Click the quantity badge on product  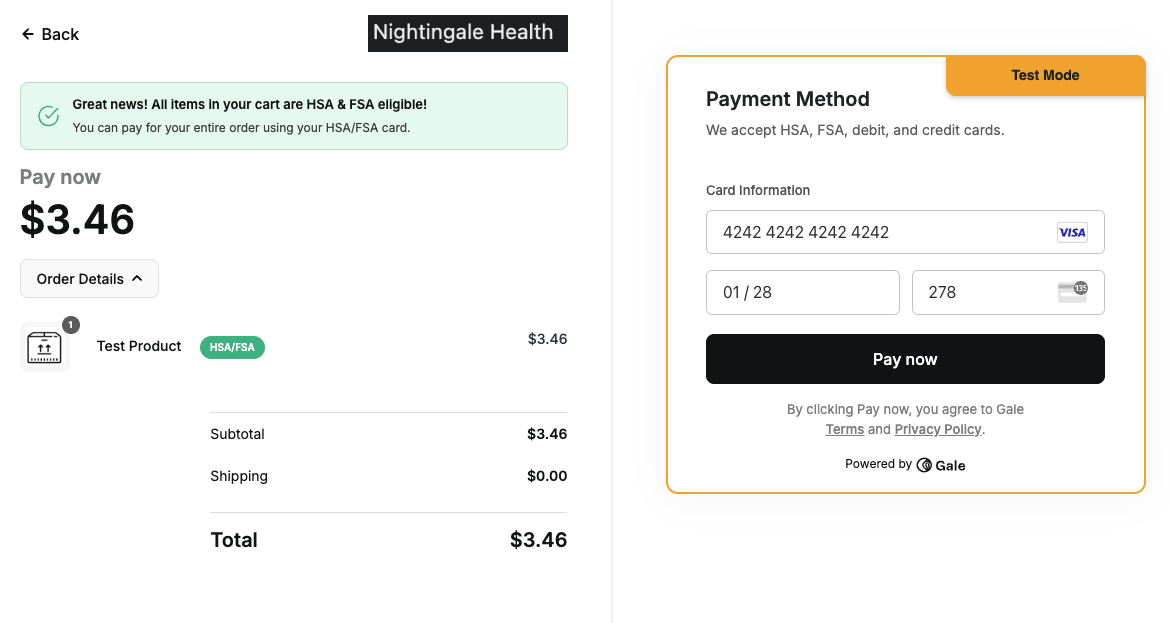71,325
